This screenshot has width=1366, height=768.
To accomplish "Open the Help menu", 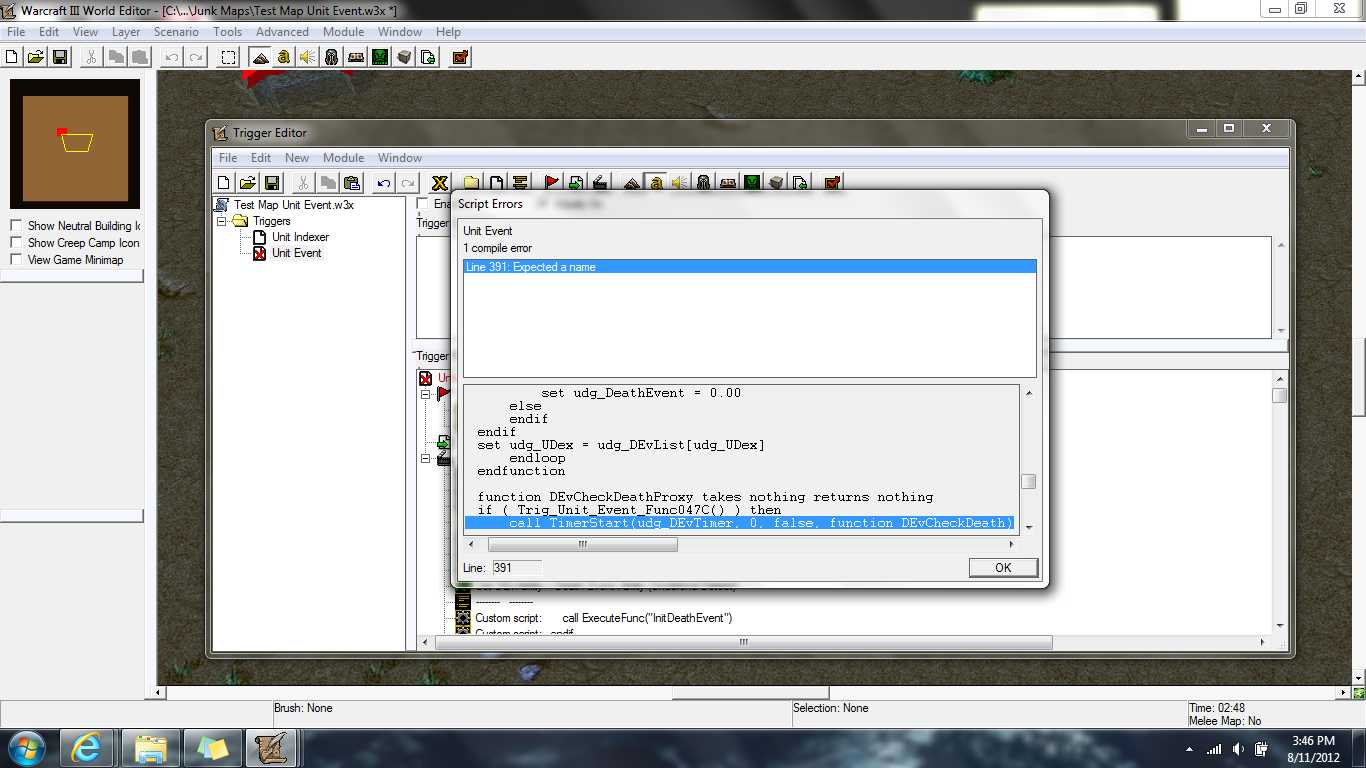I will pyautogui.click(x=448, y=32).
